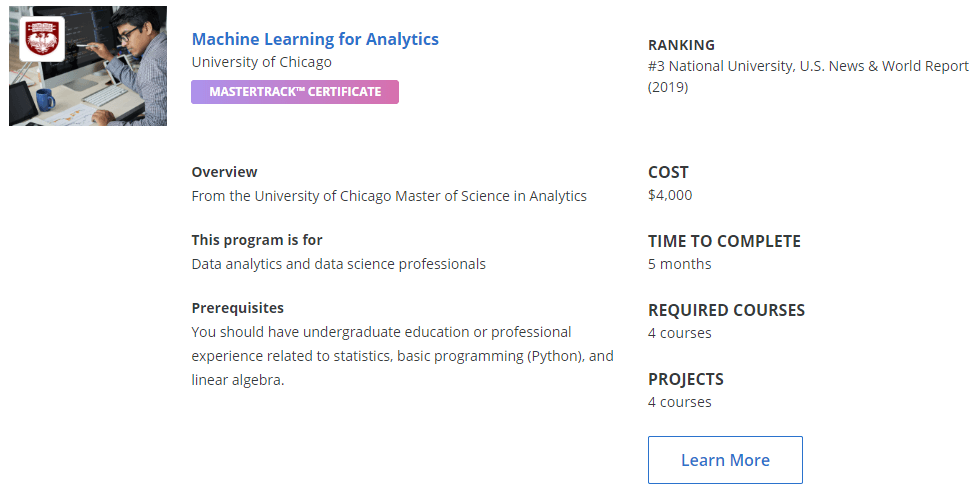
Task: Click the Prerequisites heading
Action: 238,308
